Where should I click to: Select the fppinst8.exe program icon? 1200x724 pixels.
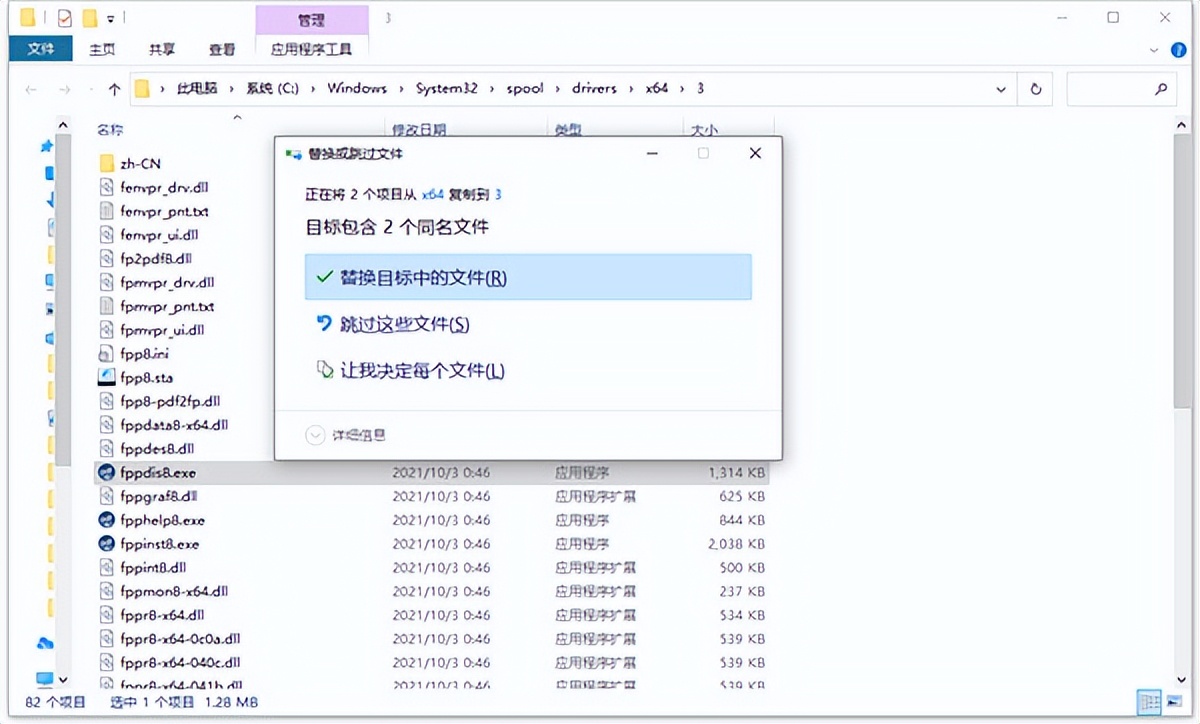106,544
